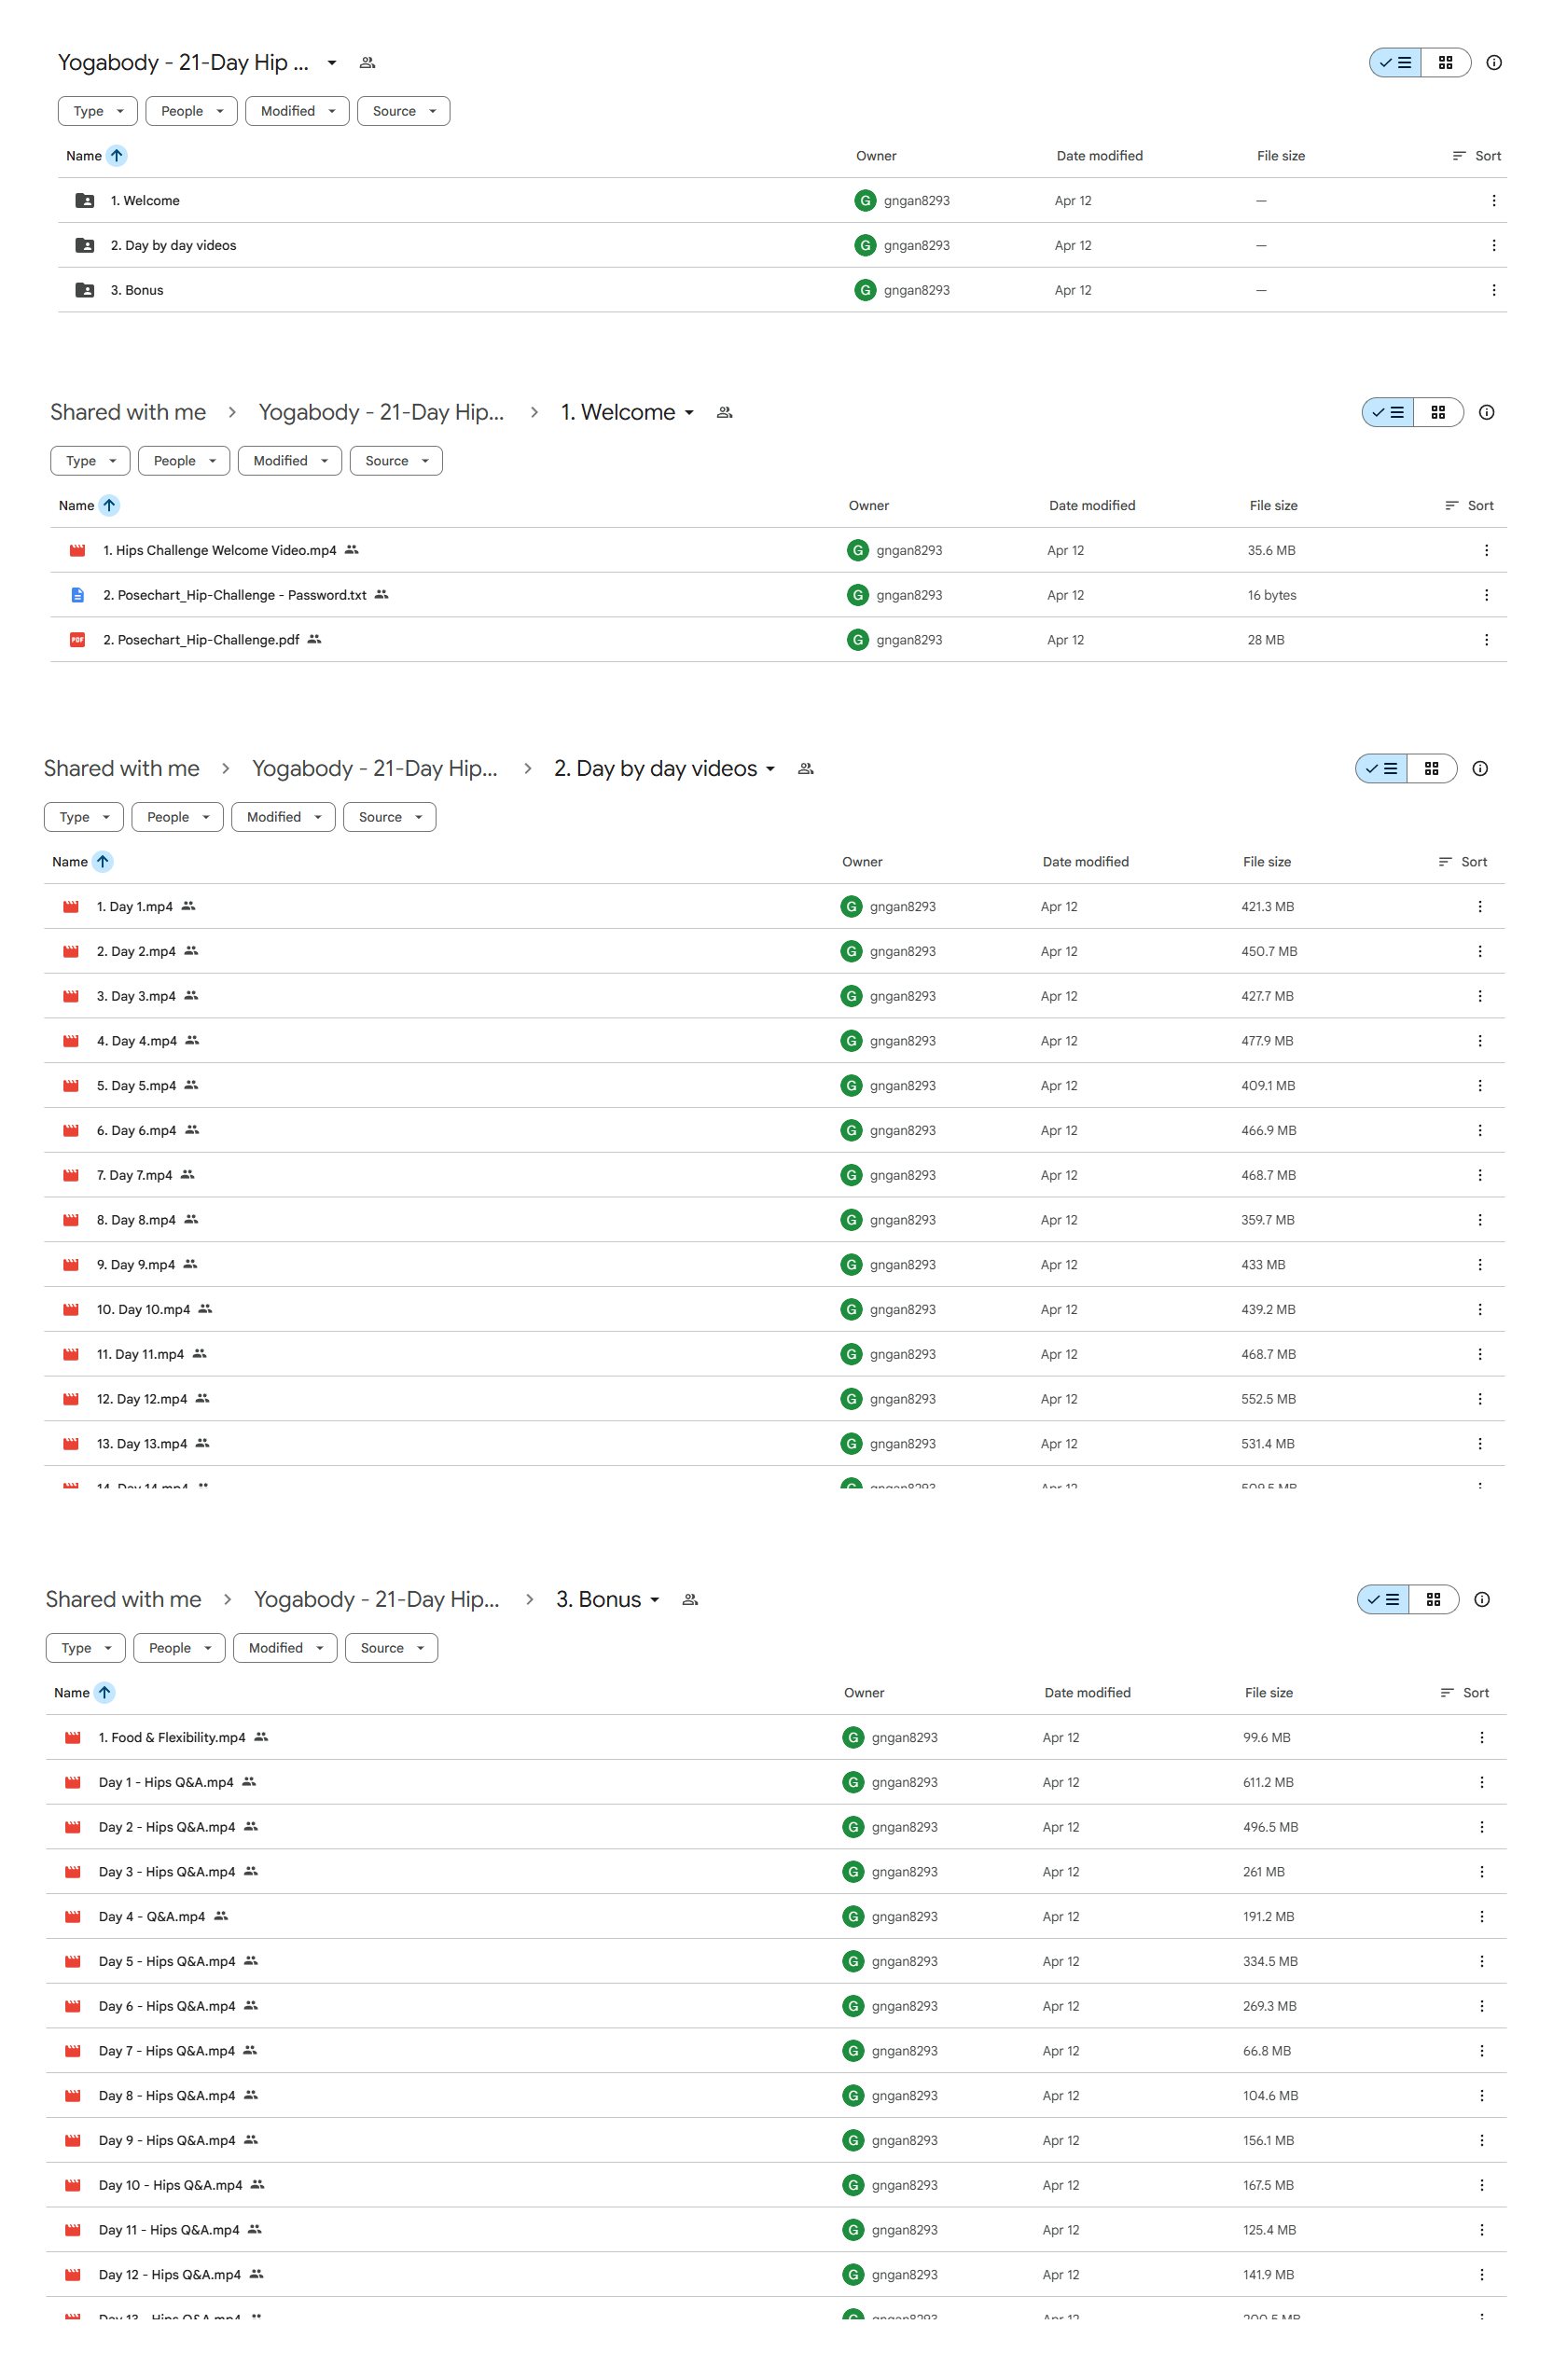Click file size '552.5 MB' of Day 12
The height and width of the screenshot is (2380, 1567).
[x=1268, y=1399]
